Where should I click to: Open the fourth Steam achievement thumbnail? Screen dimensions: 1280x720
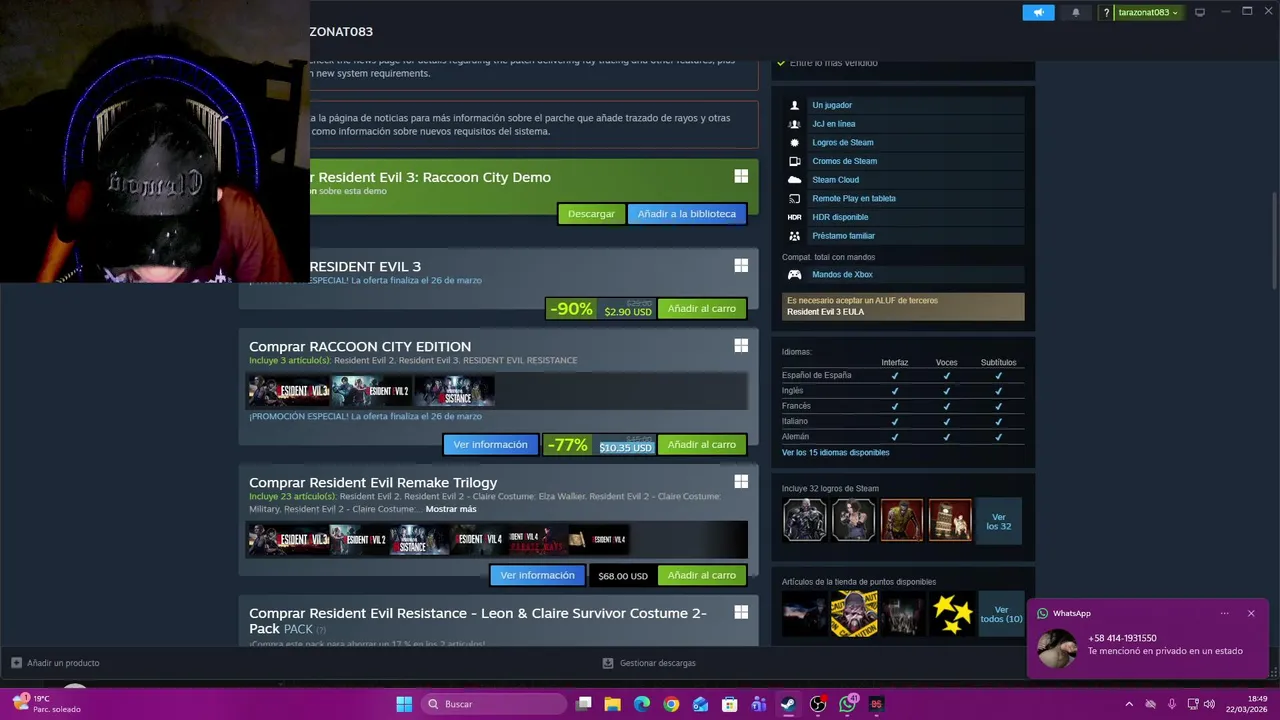949,520
